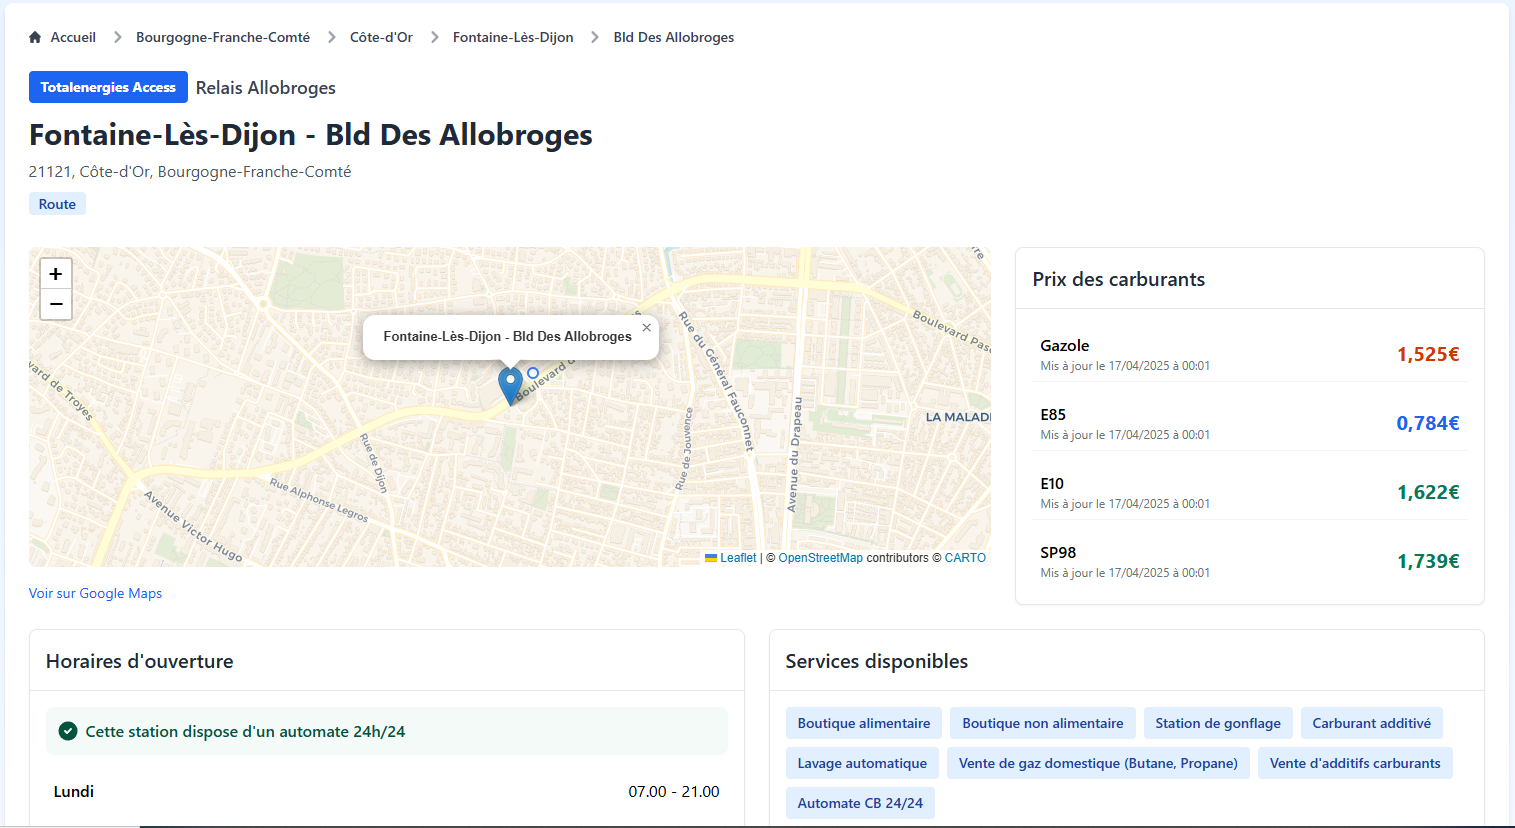The height and width of the screenshot is (828, 1515).
Task: Navigate to Fontaine-Lès-Dijon breadcrumb
Action: pyautogui.click(x=513, y=37)
